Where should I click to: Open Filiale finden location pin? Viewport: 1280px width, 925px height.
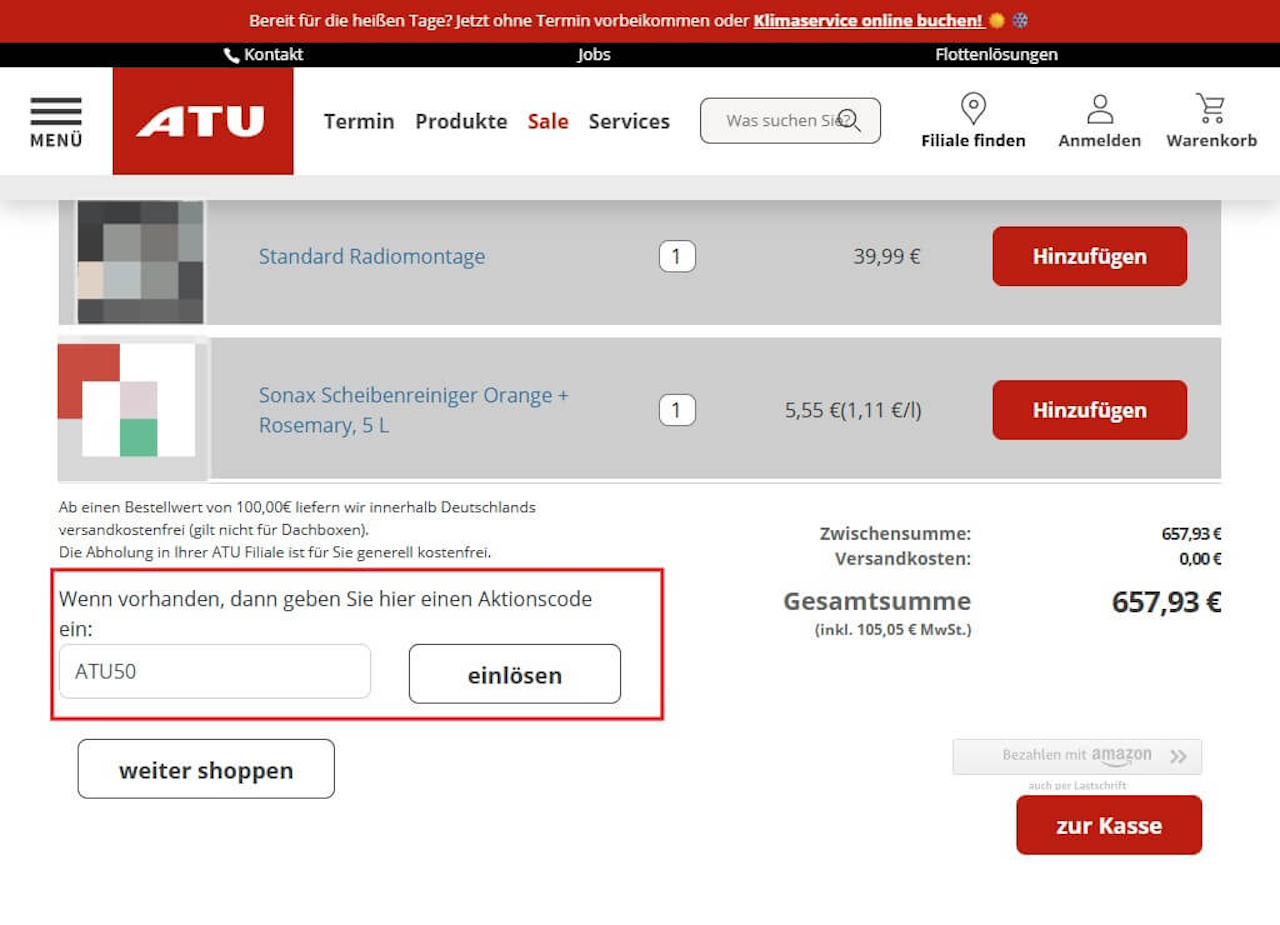point(973,108)
